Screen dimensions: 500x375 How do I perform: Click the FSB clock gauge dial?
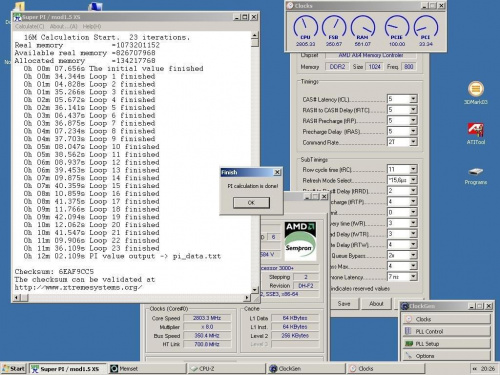(x=334, y=27)
